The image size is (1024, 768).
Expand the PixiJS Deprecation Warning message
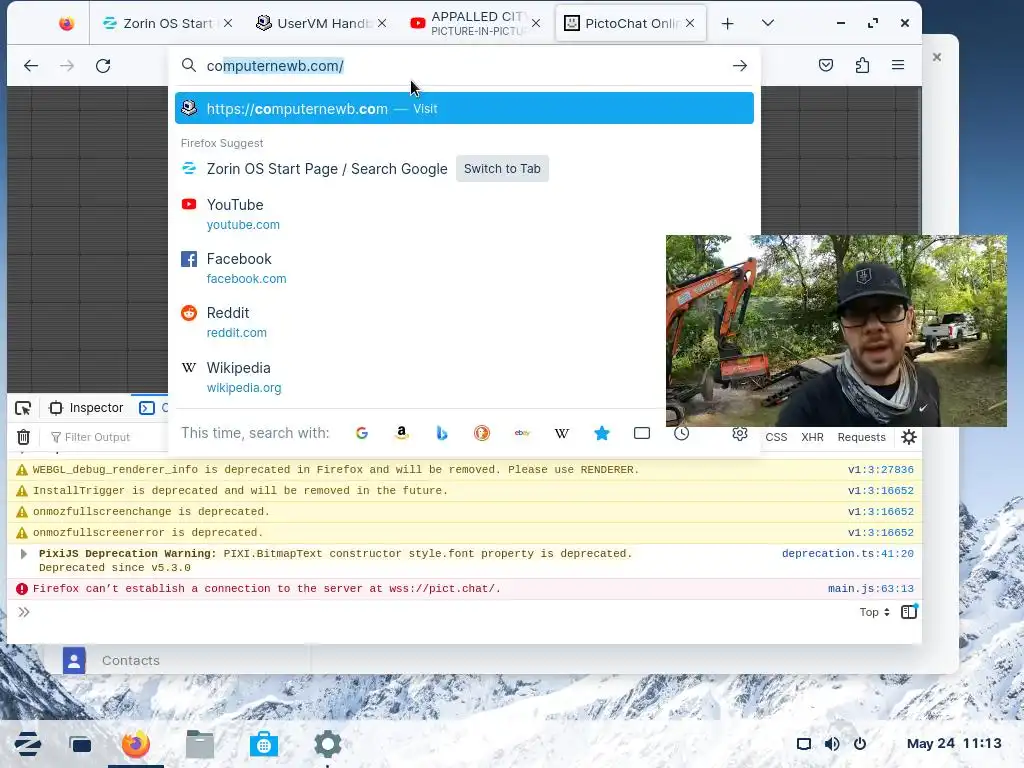[x=24, y=554]
